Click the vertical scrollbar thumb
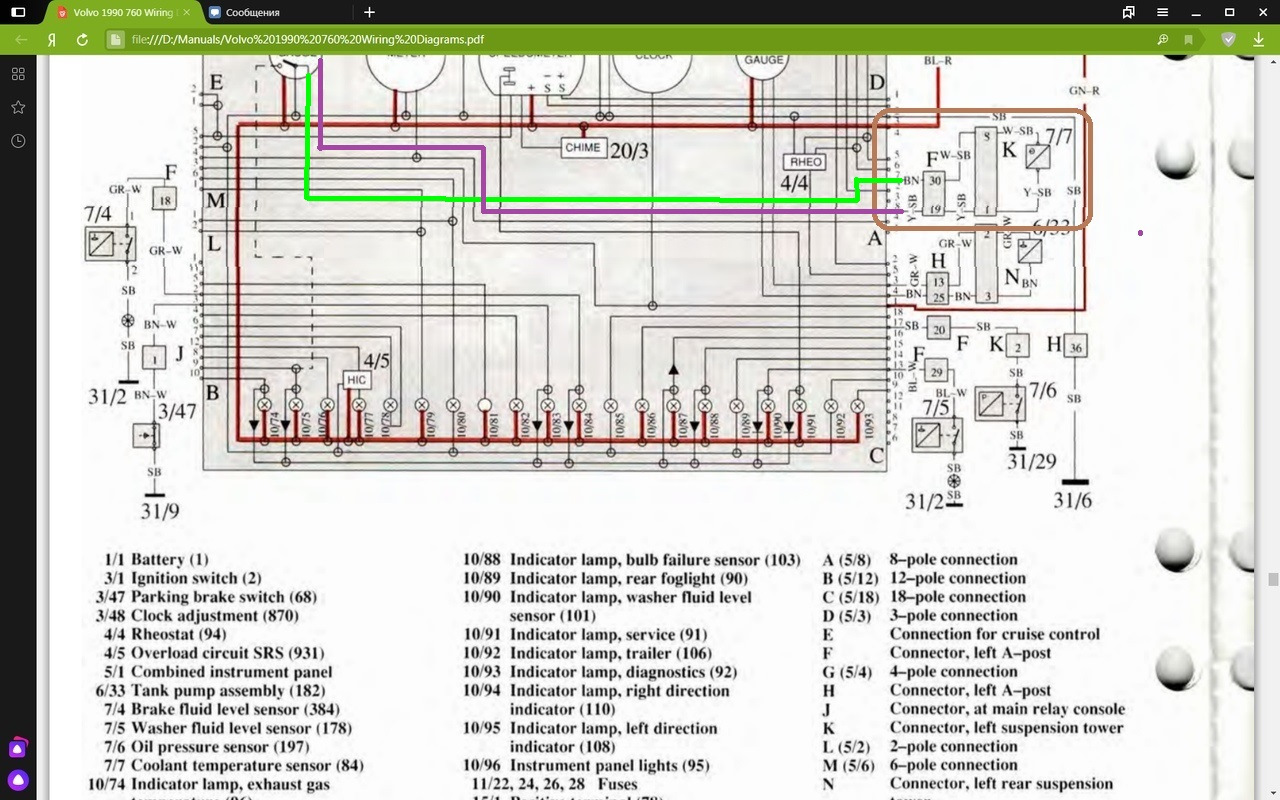The width and height of the screenshot is (1280, 800). (1273, 579)
